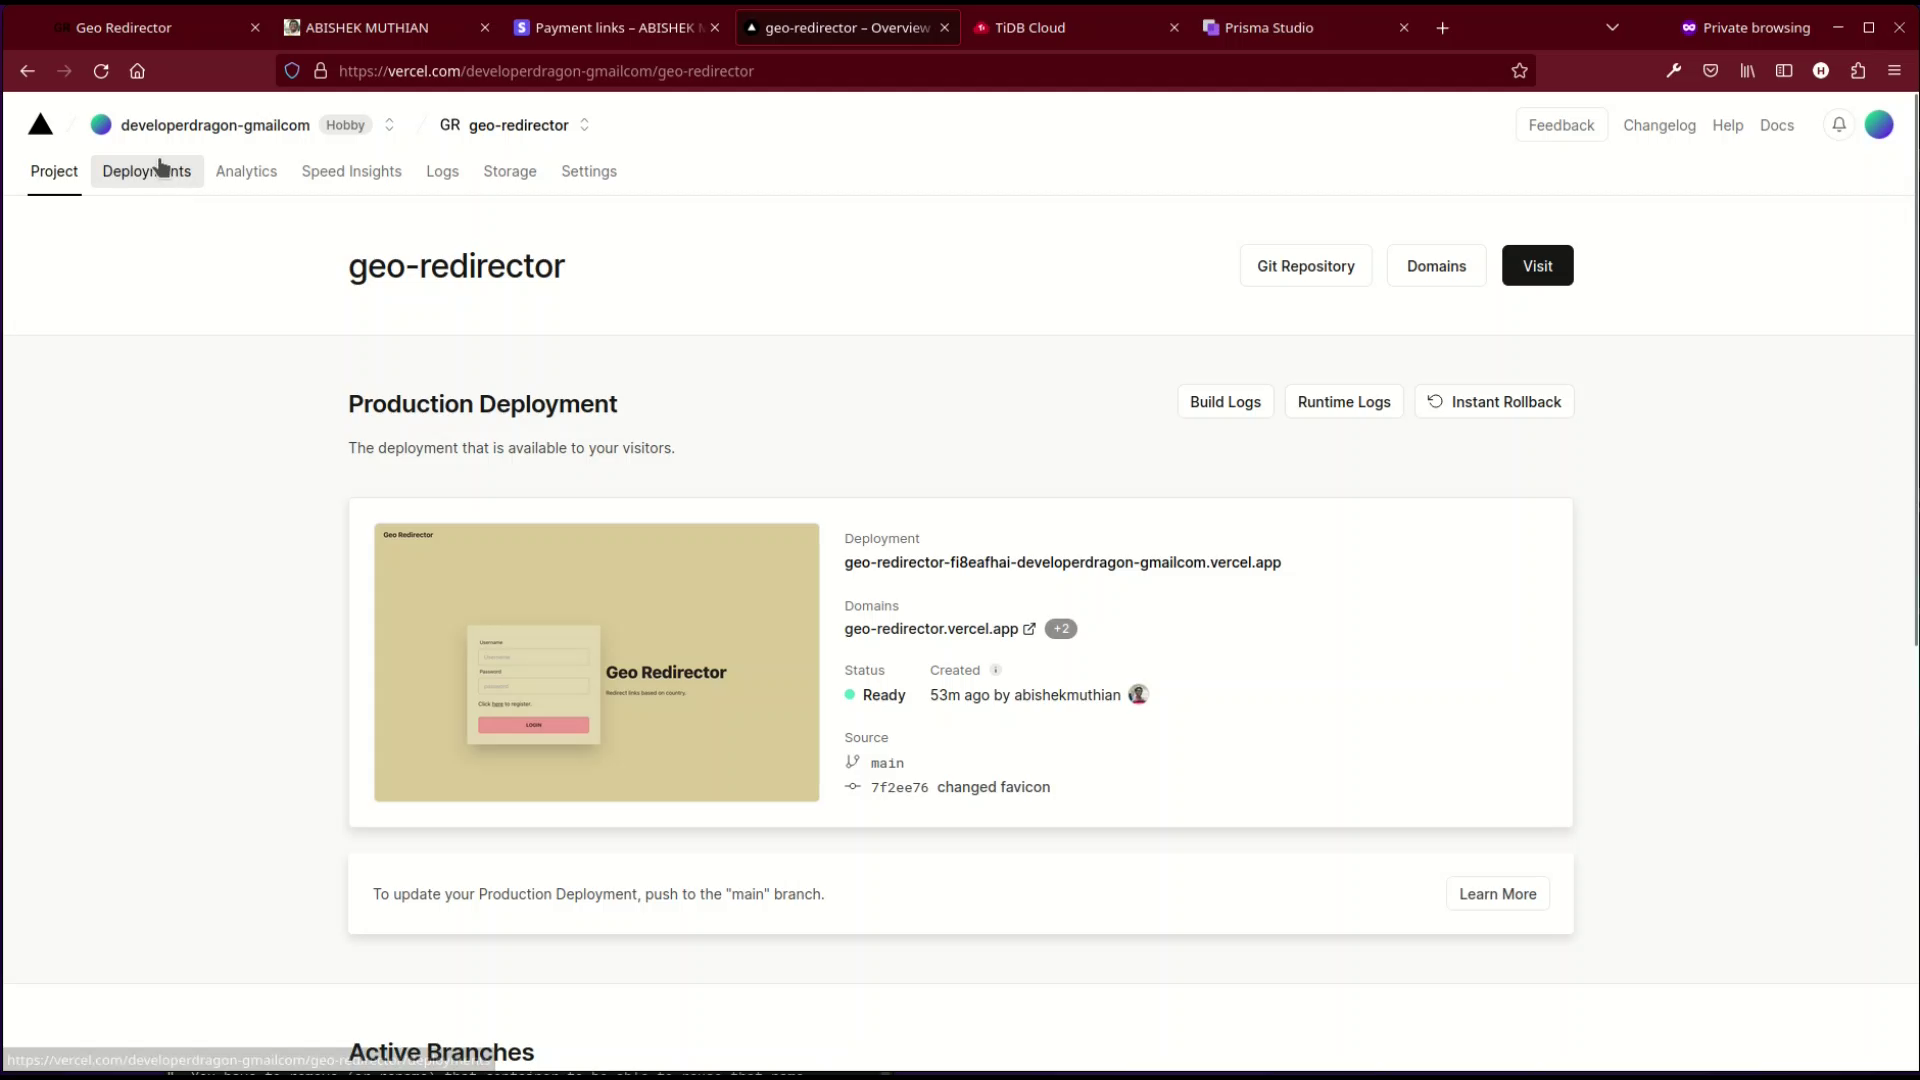
Task: Click the Created info icon
Action: click(995, 670)
